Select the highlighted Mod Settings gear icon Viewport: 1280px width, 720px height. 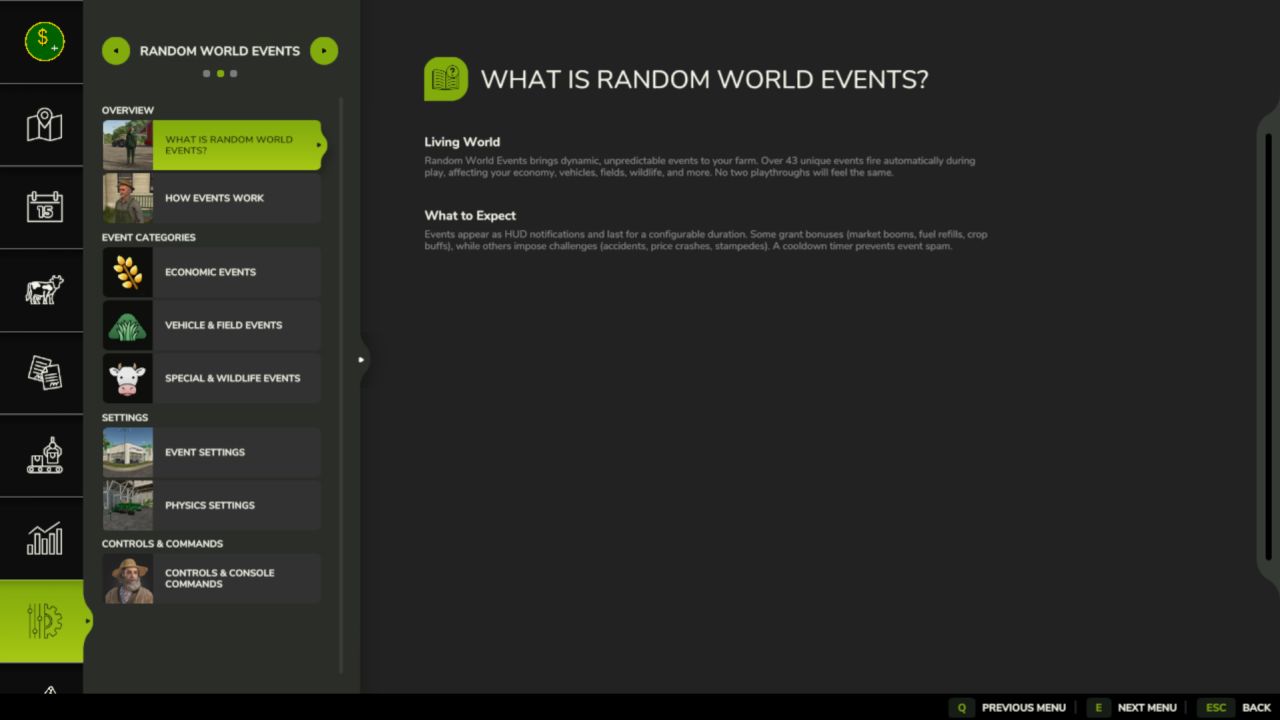pos(42,621)
